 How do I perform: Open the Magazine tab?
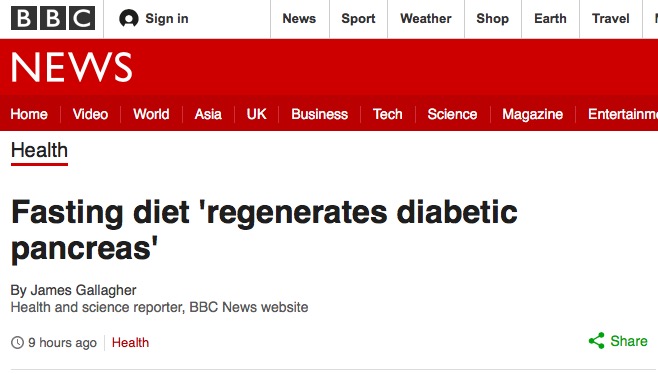pos(533,114)
